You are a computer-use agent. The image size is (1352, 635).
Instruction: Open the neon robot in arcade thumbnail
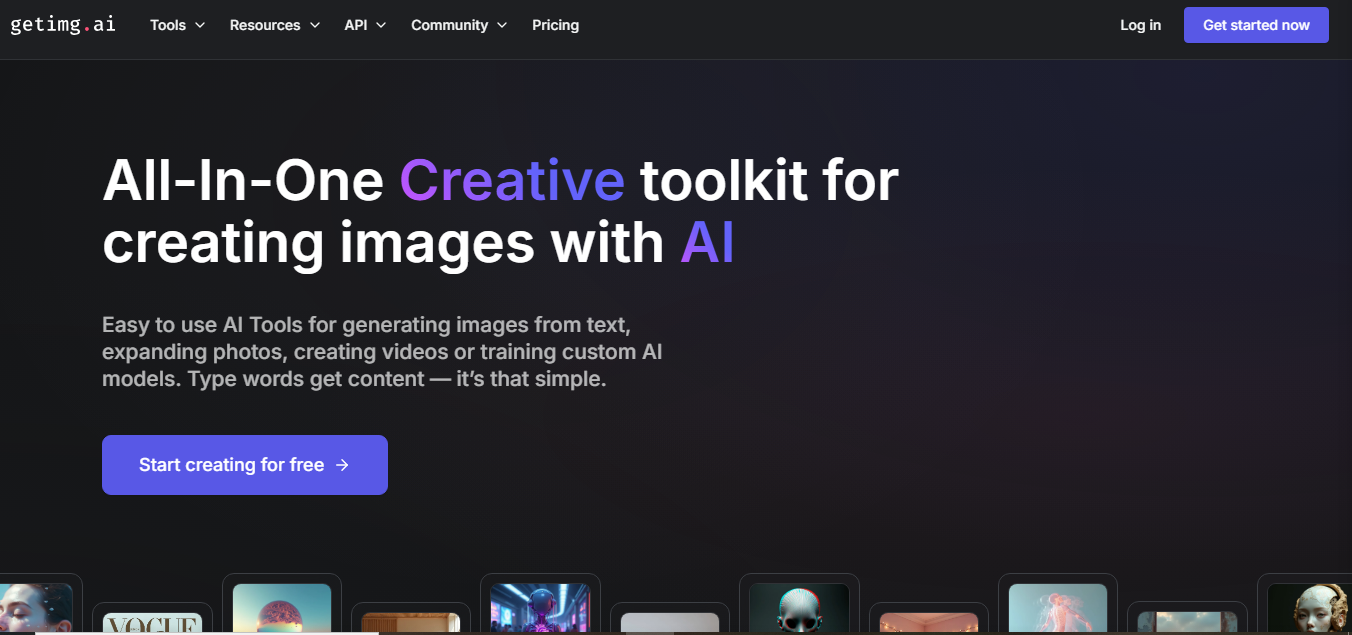(540, 609)
